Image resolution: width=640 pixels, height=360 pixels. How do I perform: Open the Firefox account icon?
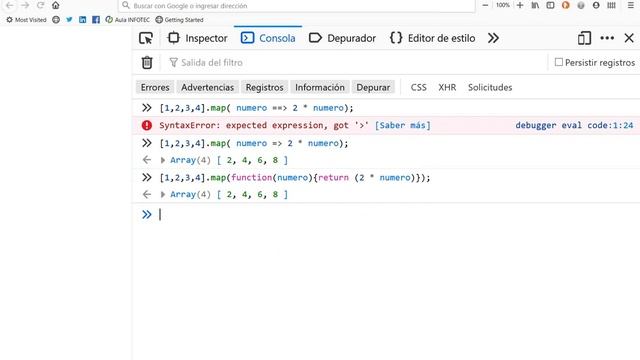click(x=596, y=5)
